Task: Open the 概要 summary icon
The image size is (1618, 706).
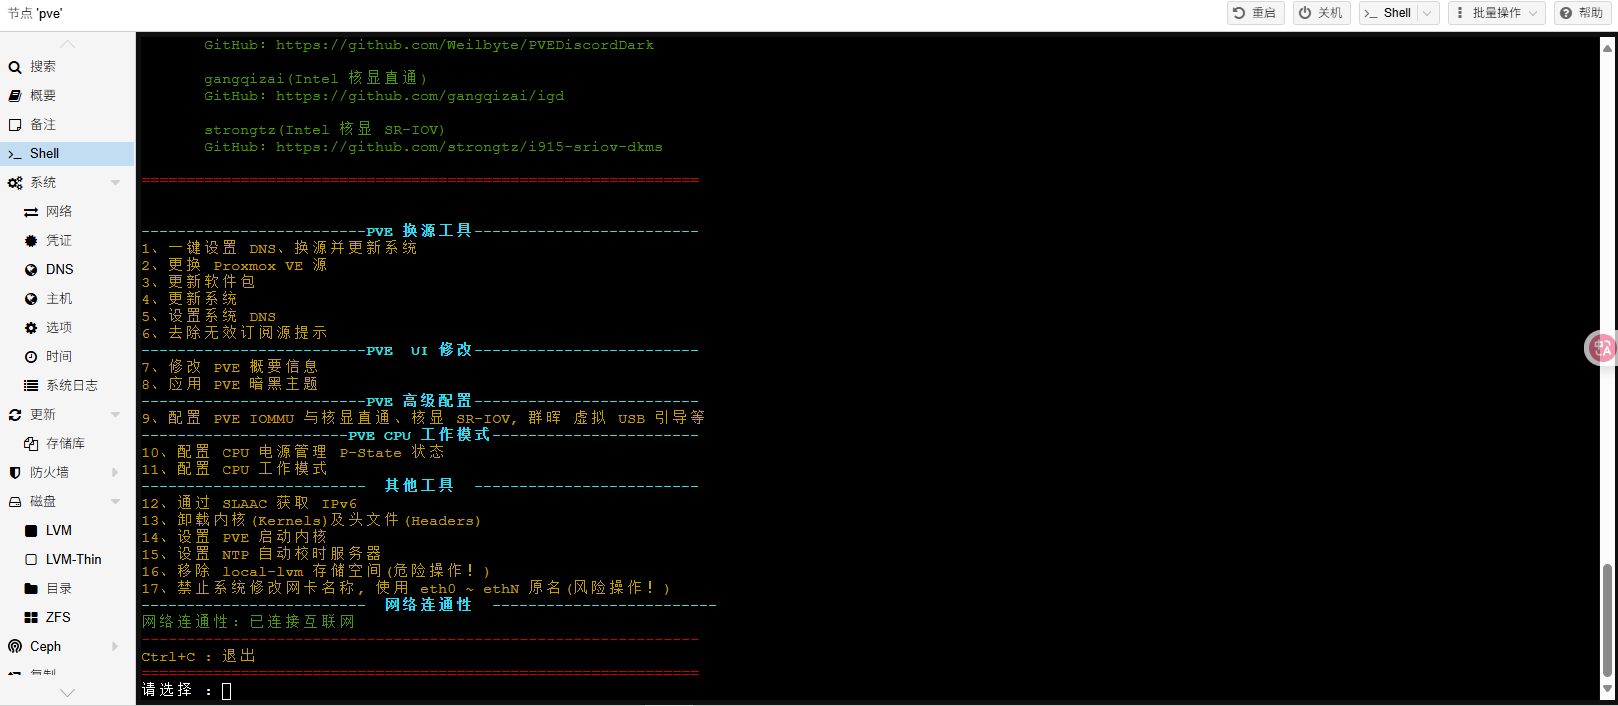Action: coord(15,96)
